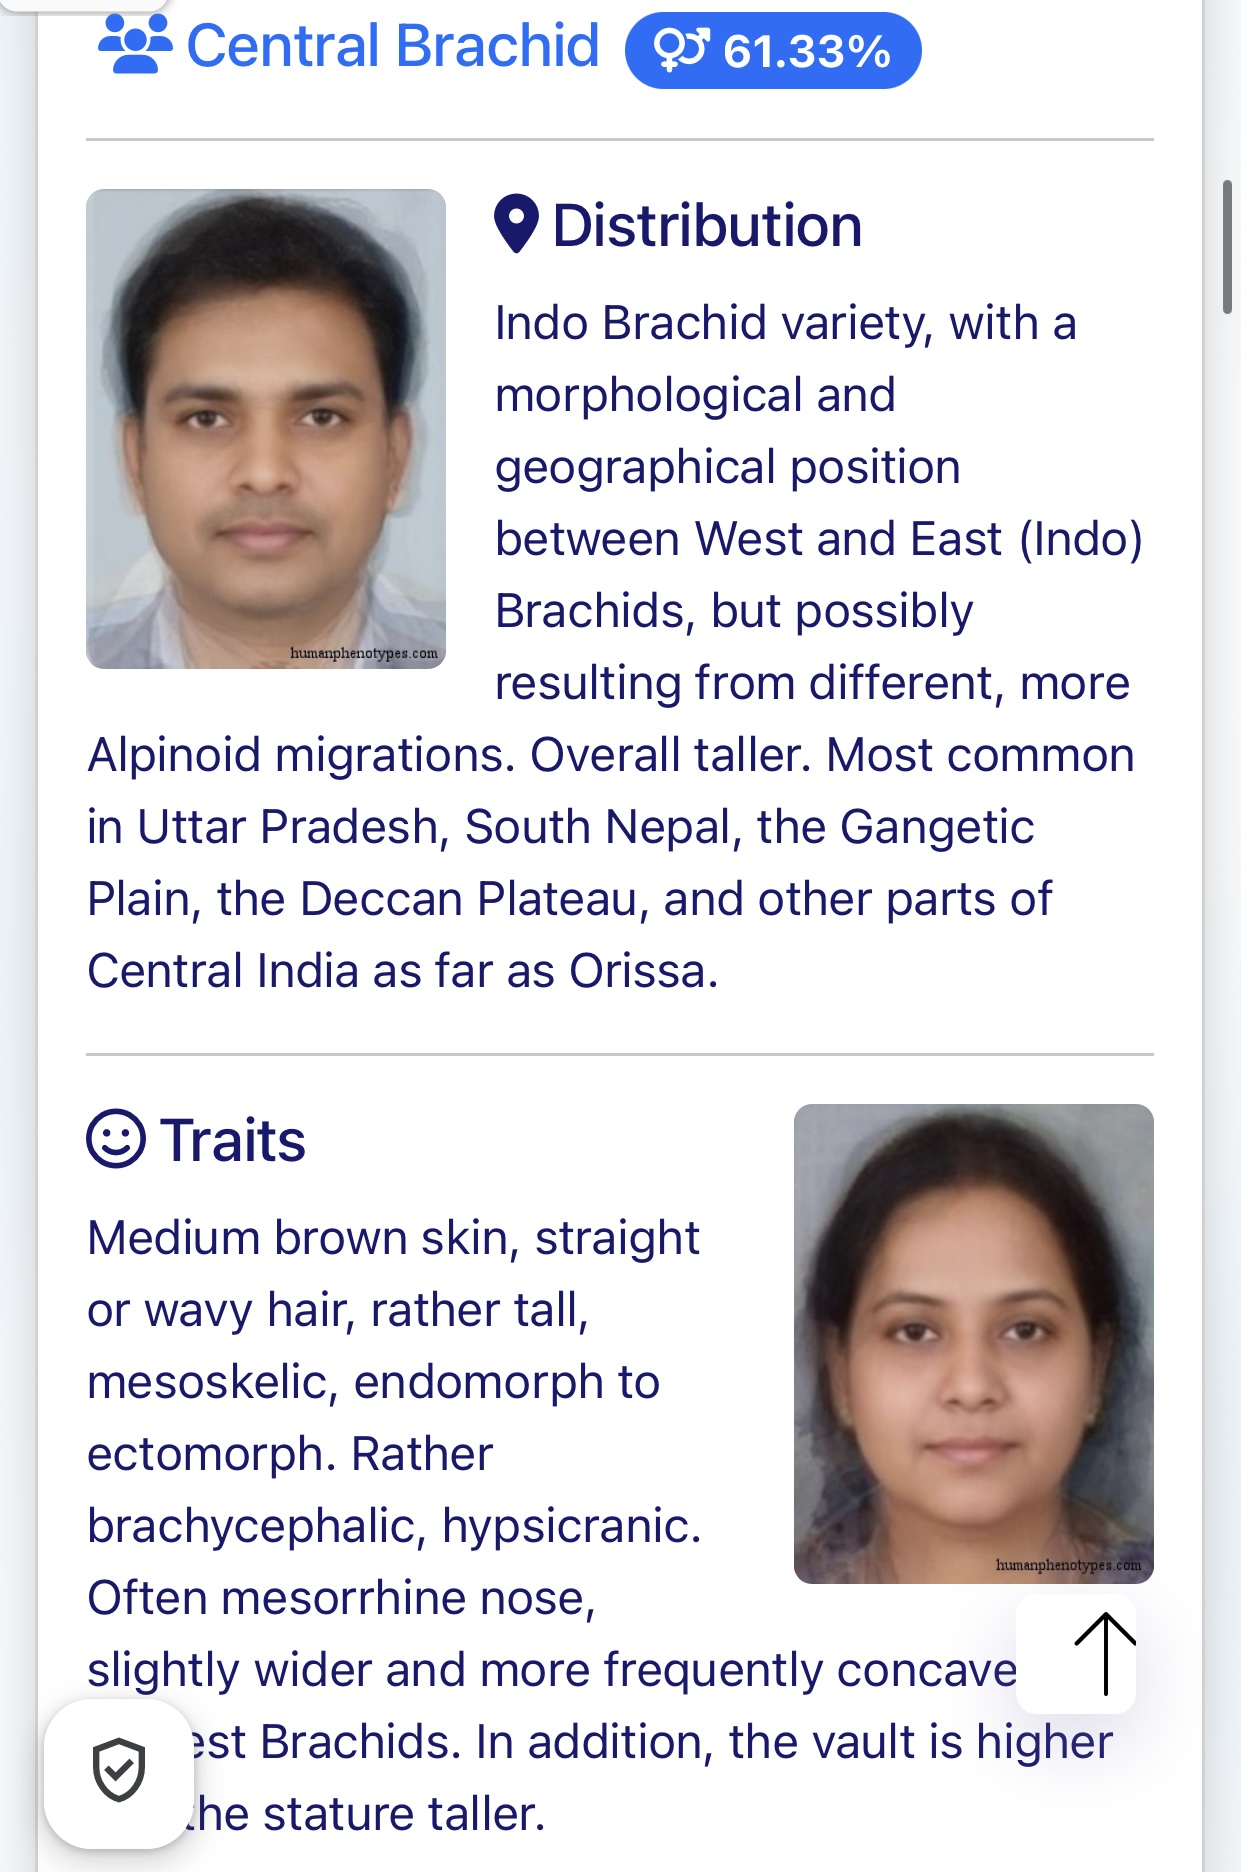The image size is (1241, 1872).
Task: Click the 'Uttar Pradesh, South Nepal' line of text
Action: click(x=560, y=827)
